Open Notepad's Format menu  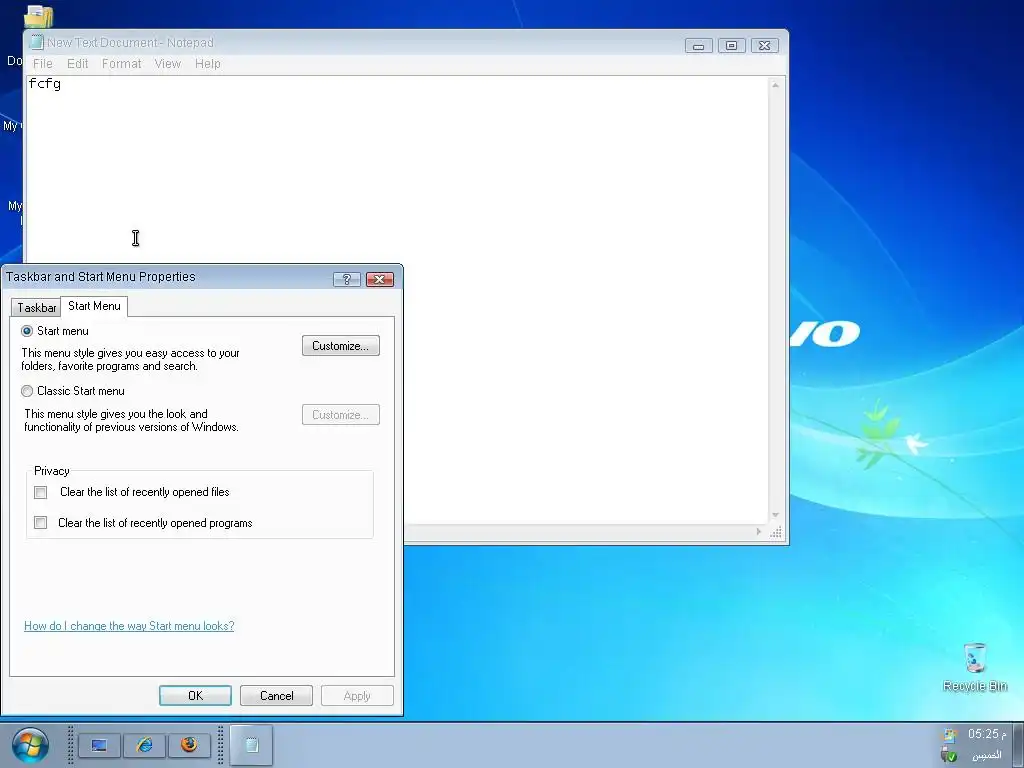121,63
